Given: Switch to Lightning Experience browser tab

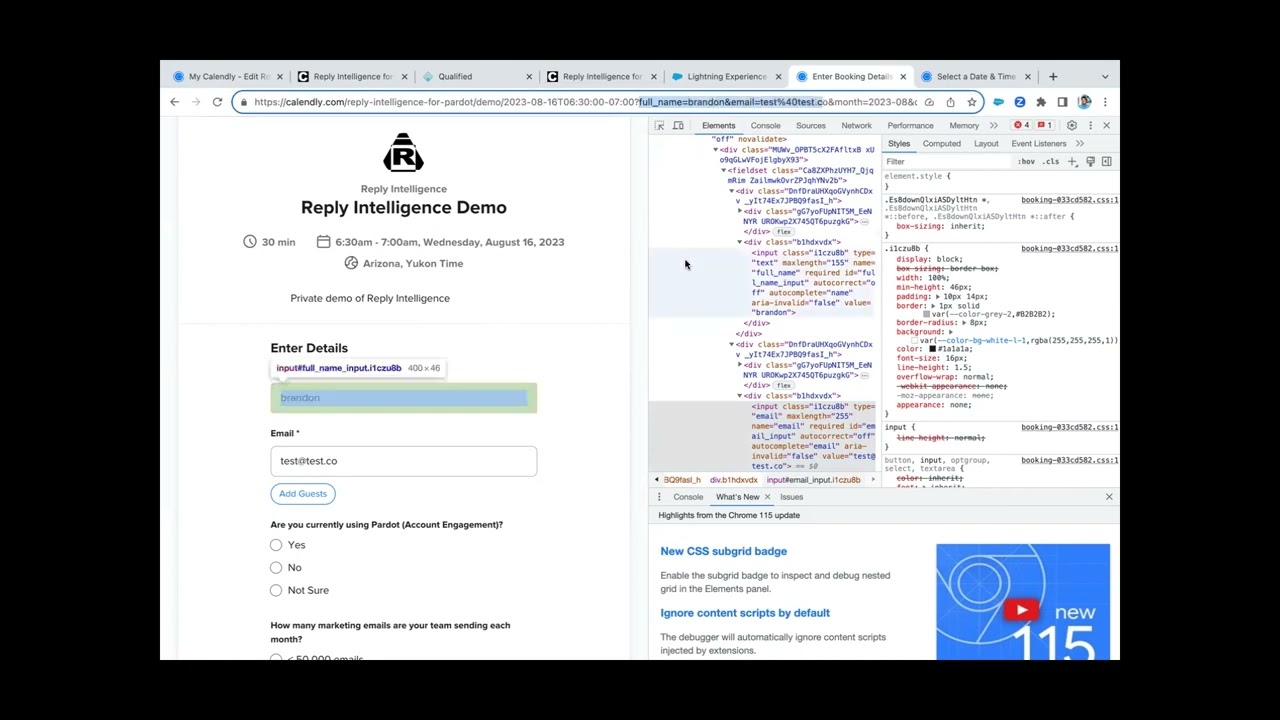Looking at the screenshot, I should 727,76.
